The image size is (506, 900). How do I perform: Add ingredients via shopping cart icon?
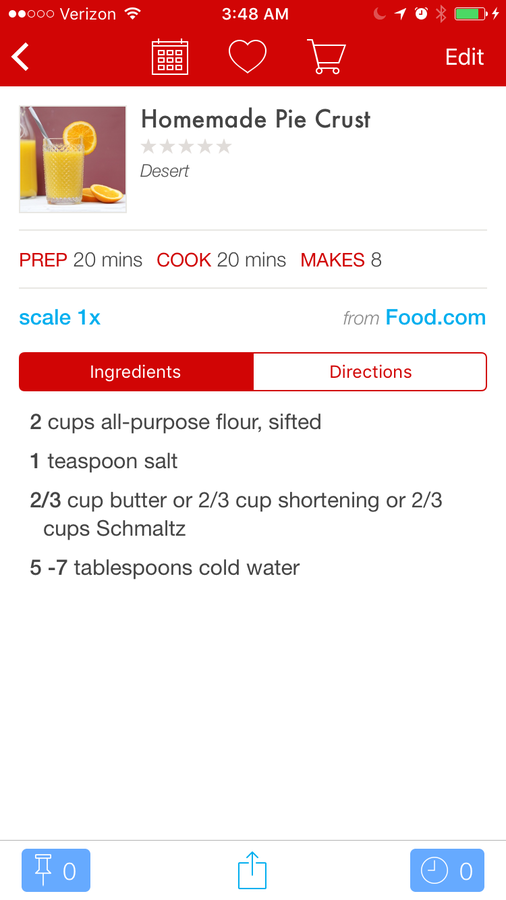(326, 57)
